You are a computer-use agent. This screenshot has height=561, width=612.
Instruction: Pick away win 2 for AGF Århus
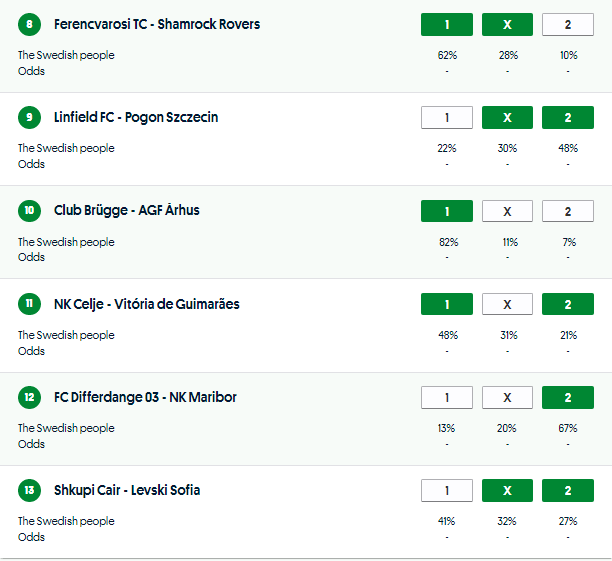click(x=567, y=211)
